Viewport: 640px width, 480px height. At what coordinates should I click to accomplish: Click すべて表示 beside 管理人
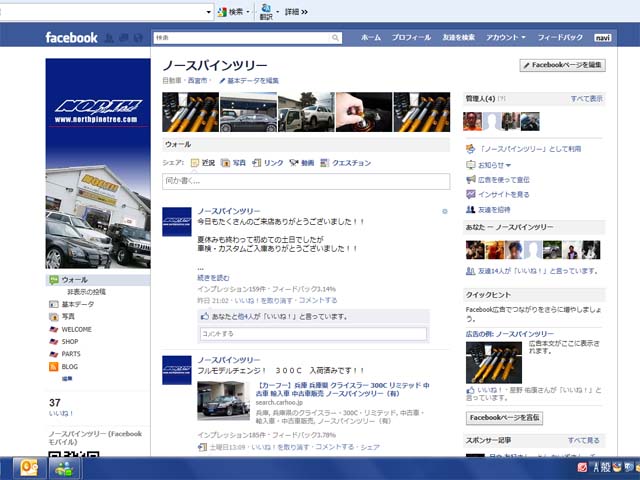(587, 98)
